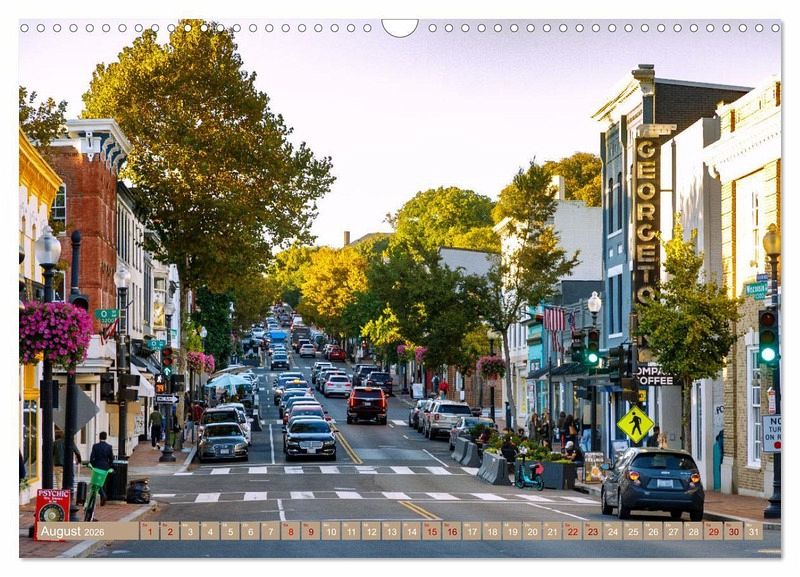This screenshot has height=577, width=800.
Task: Click the dark car parked at bottom right
Action: tap(652, 482)
